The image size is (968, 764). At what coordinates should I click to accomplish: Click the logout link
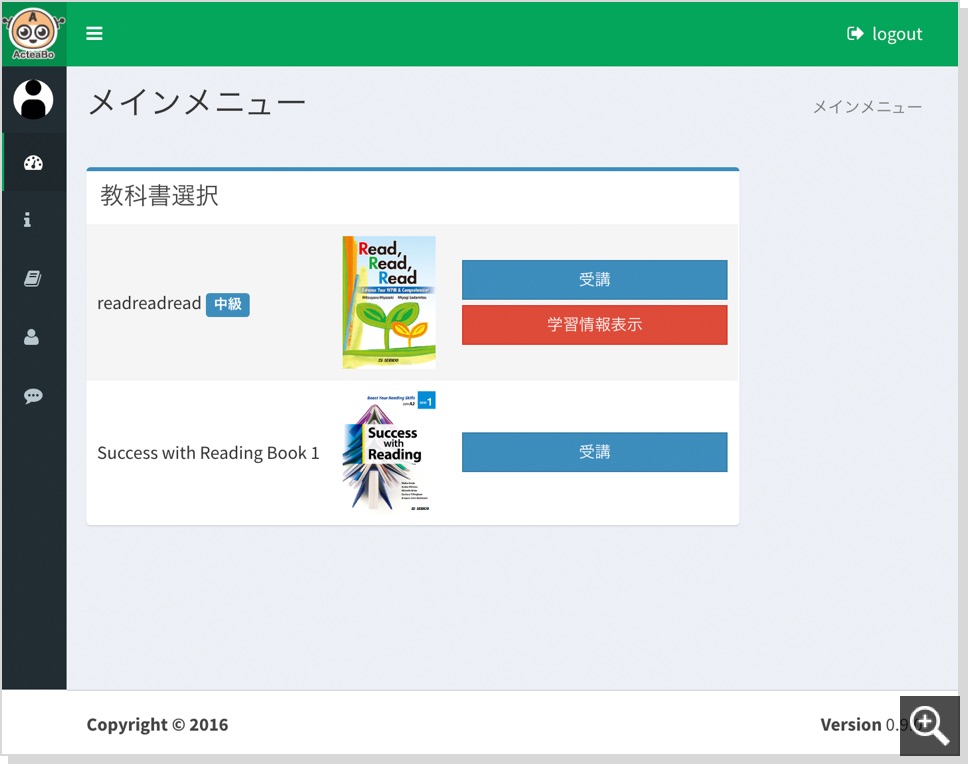[885, 34]
